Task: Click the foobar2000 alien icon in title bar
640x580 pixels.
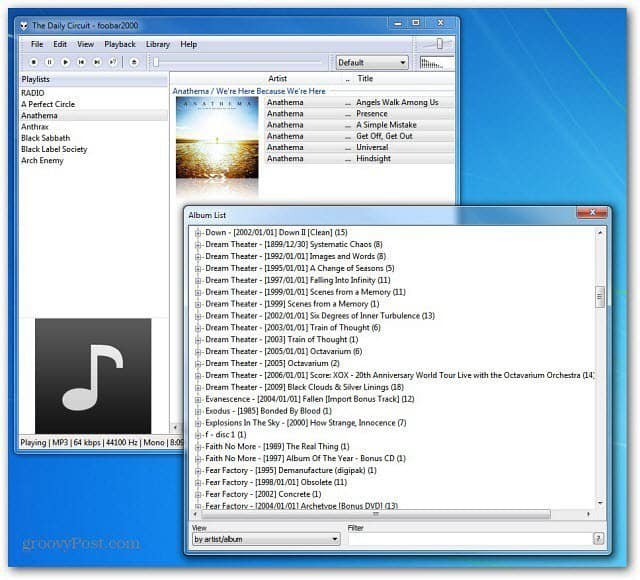Action: tap(24, 26)
